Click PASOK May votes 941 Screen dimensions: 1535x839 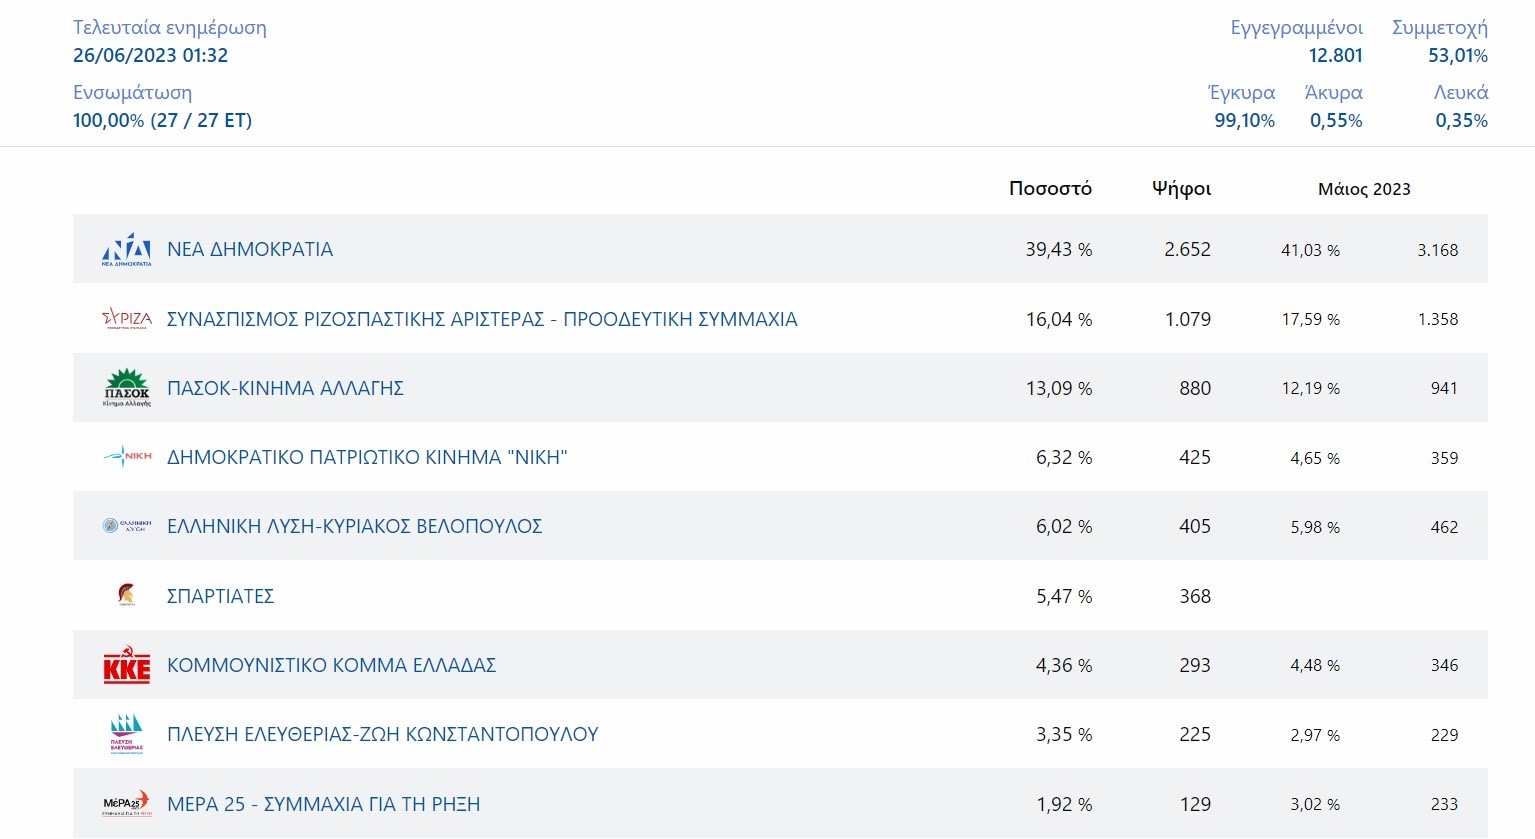click(1444, 388)
